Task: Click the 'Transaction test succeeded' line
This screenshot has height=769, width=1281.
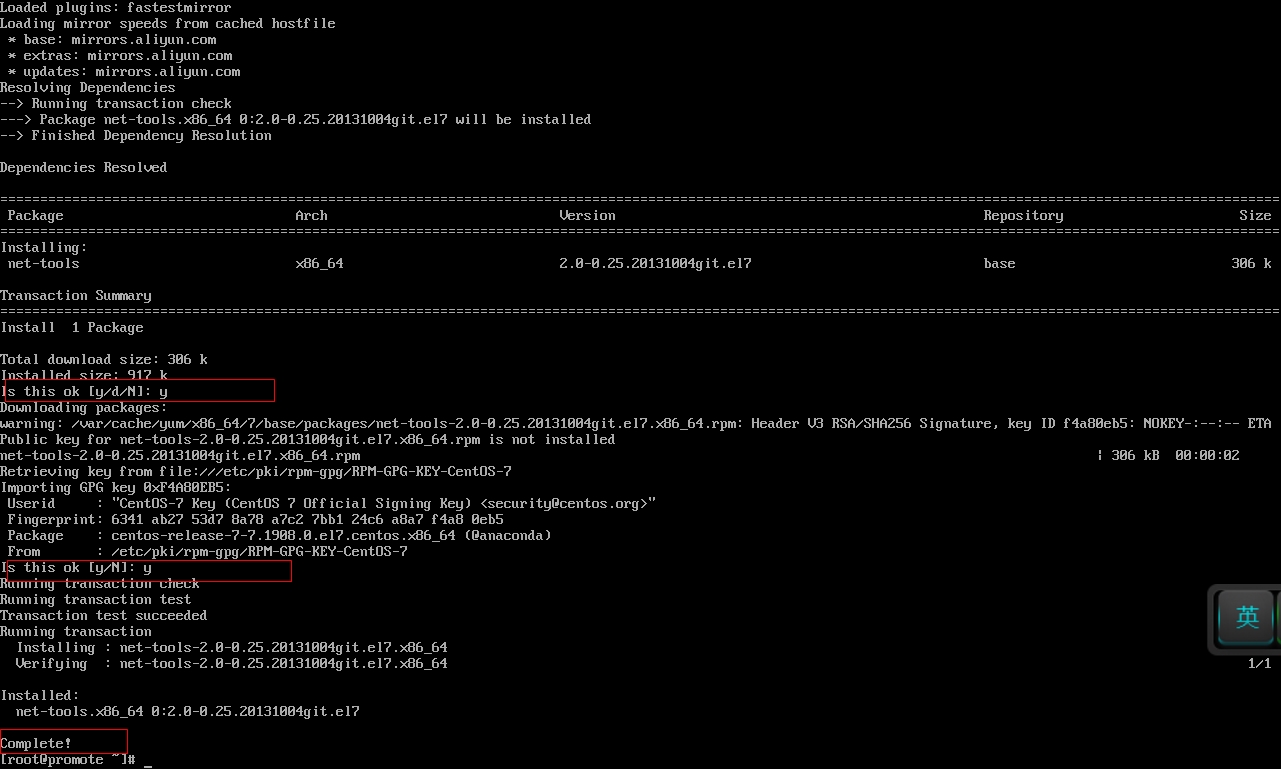Action: (x=104, y=615)
